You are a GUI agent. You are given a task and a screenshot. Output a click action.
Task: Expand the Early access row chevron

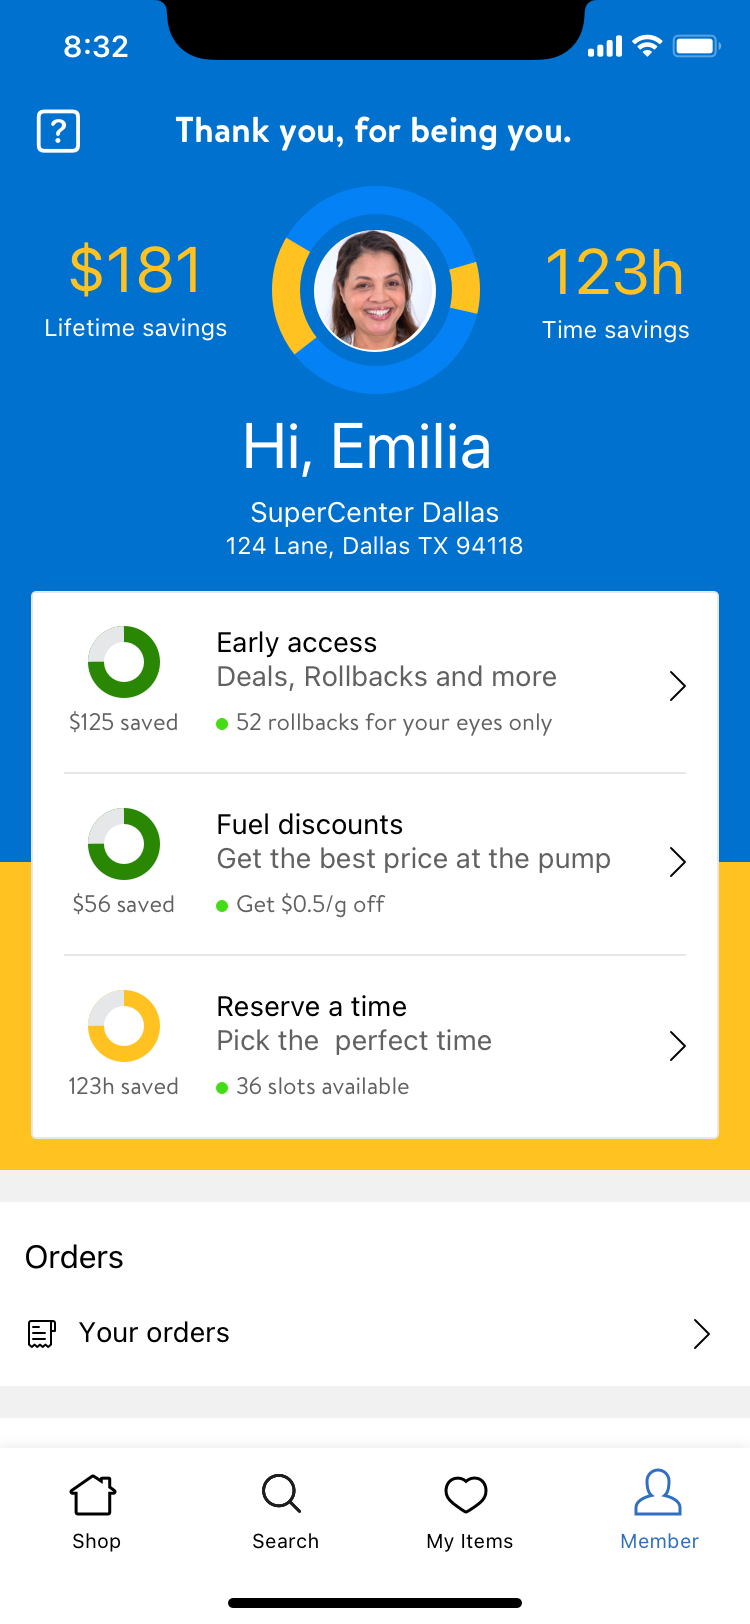pyautogui.click(x=678, y=686)
